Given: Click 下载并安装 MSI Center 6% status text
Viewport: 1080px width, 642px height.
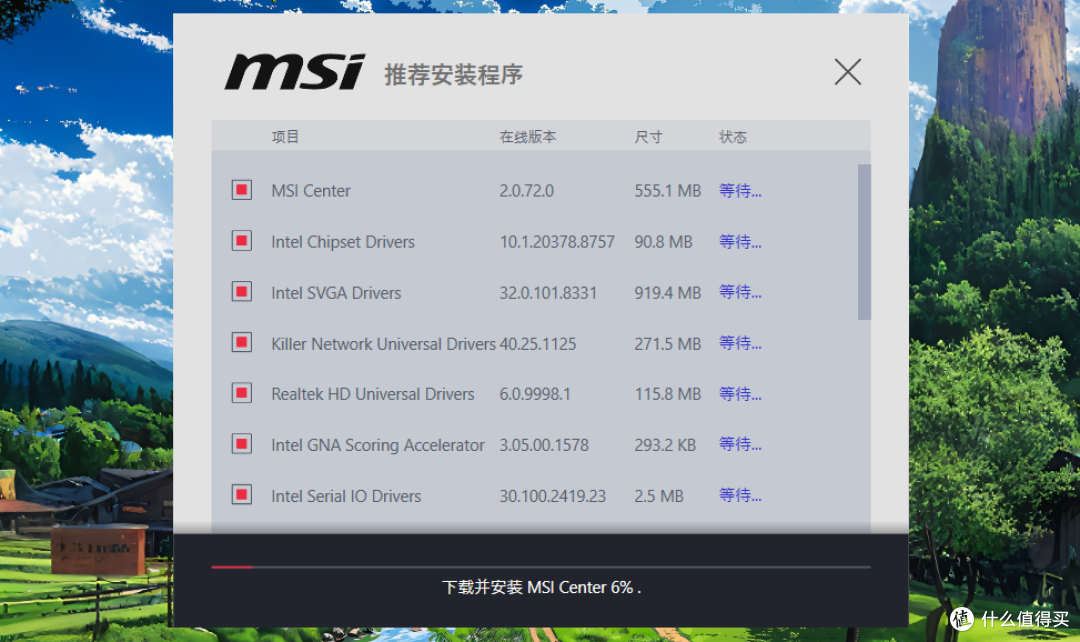Looking at the screenshot, I should (x=541, y=588).
